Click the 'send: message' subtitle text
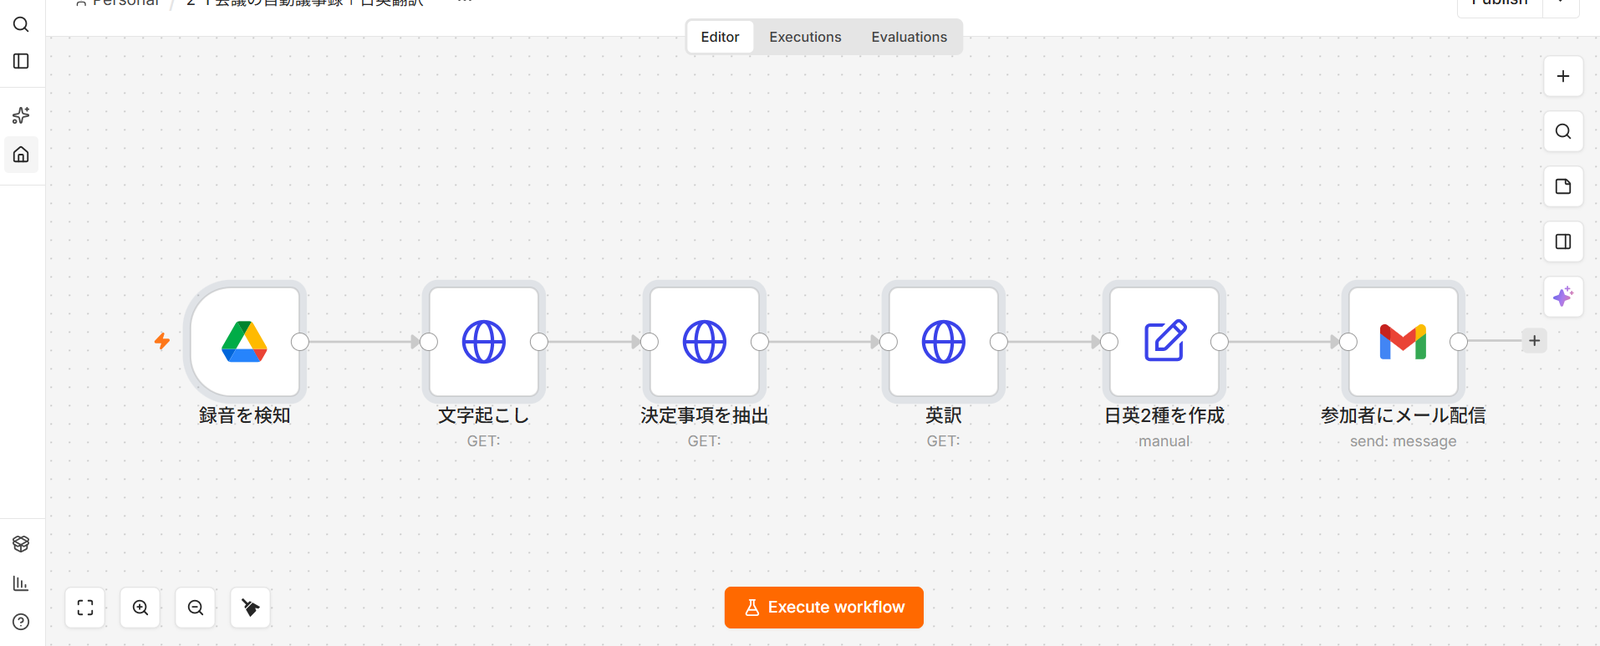 click(1403, 441)
